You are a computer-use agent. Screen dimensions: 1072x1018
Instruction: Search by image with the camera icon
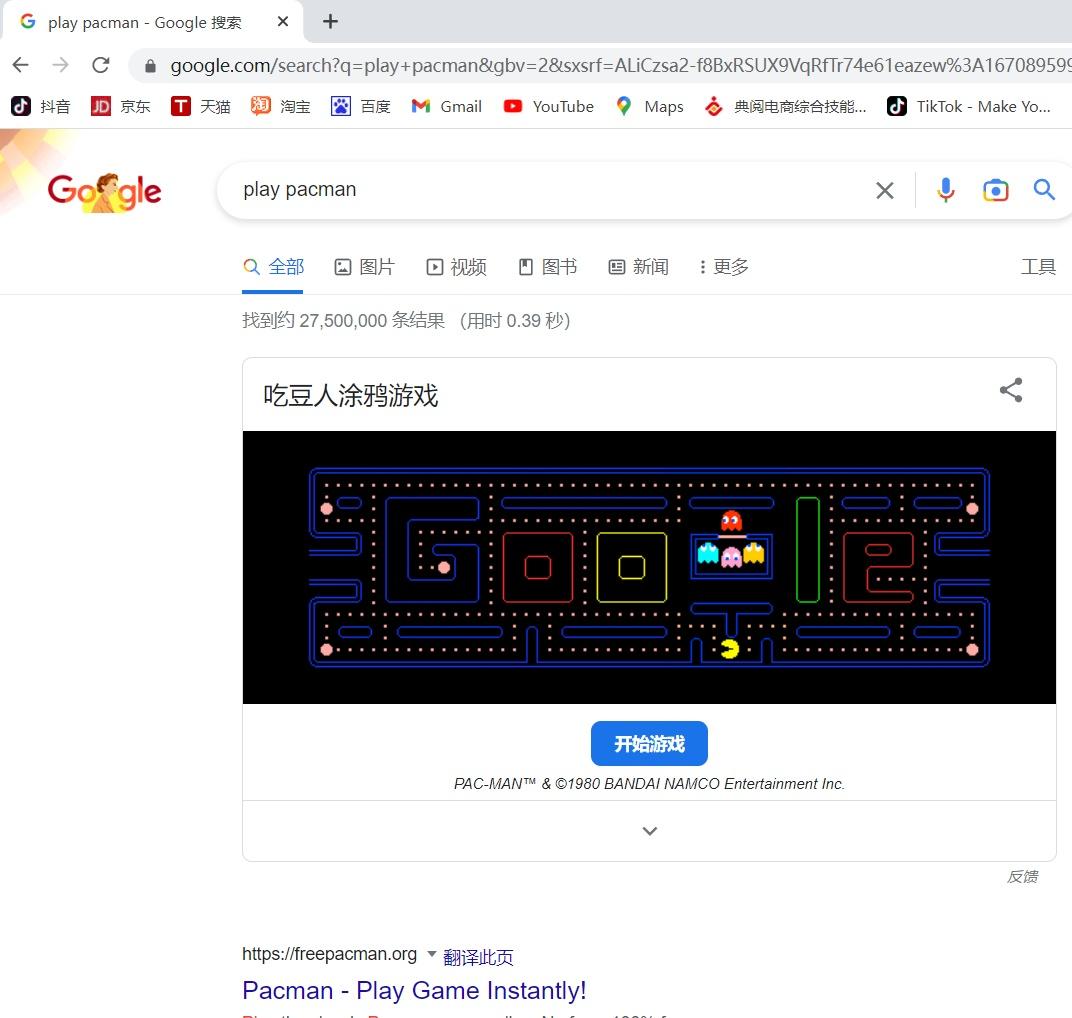pyautogui.click(x=995, y=190)
